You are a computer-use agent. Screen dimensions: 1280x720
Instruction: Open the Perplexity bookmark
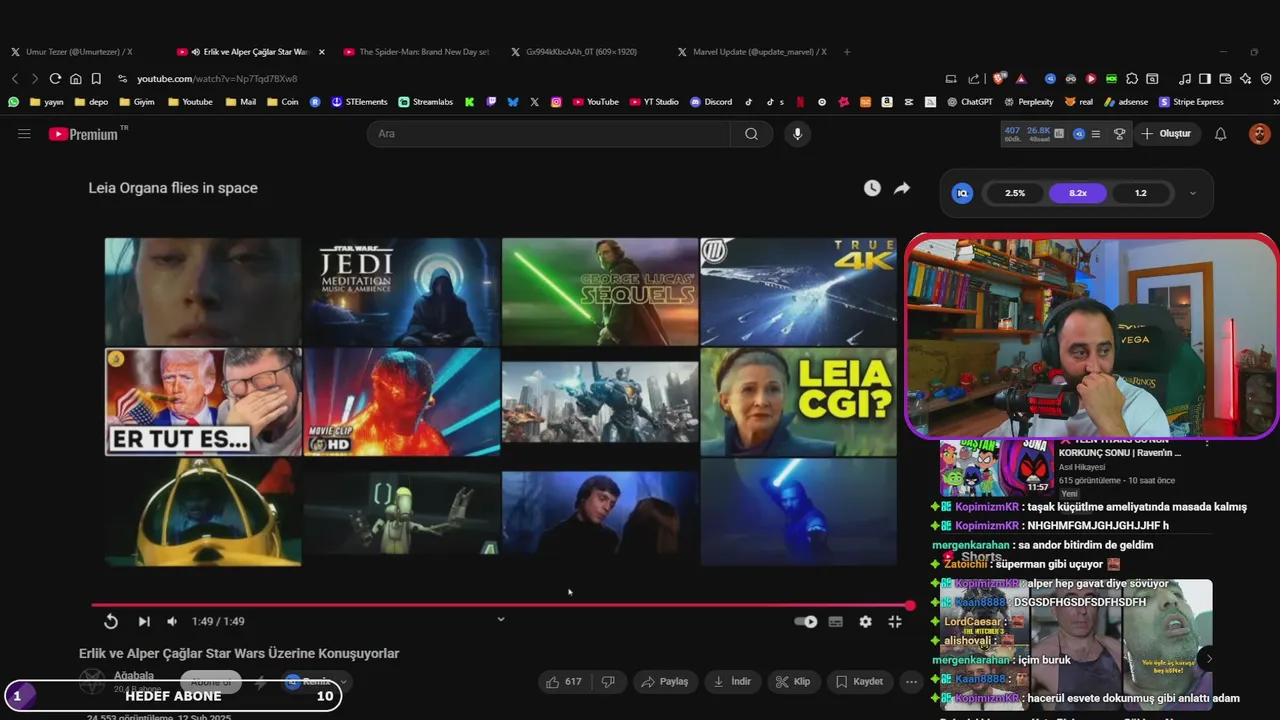pos(1028,102)
